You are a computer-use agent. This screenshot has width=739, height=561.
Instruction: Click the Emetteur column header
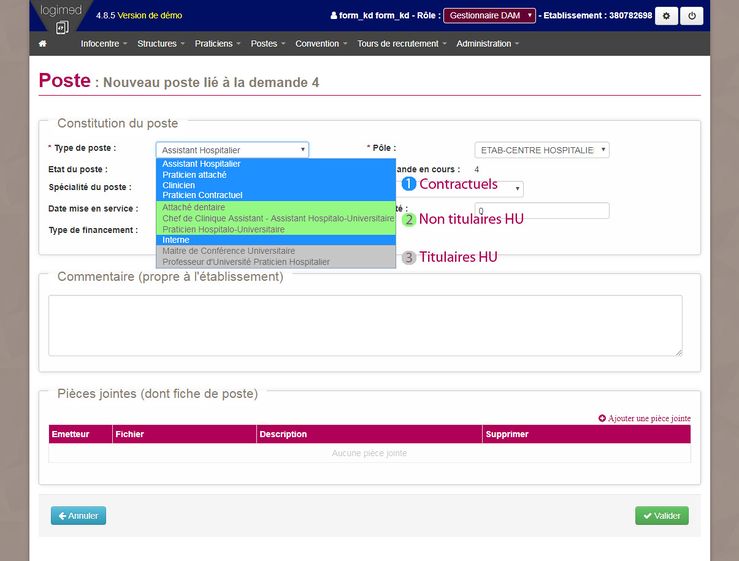click(x=81, y=434)
